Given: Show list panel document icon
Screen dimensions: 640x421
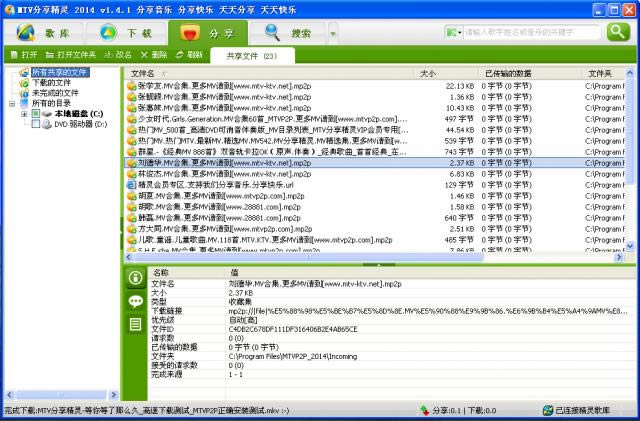Looking at the screenshot, I should tap(135, 325).
